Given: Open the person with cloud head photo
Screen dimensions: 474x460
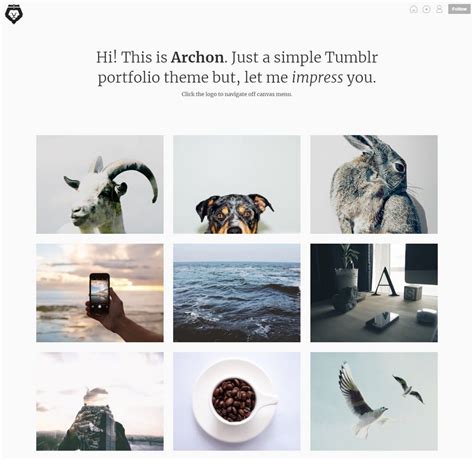Looking at the screenshot, I should (x=100, y=401).
